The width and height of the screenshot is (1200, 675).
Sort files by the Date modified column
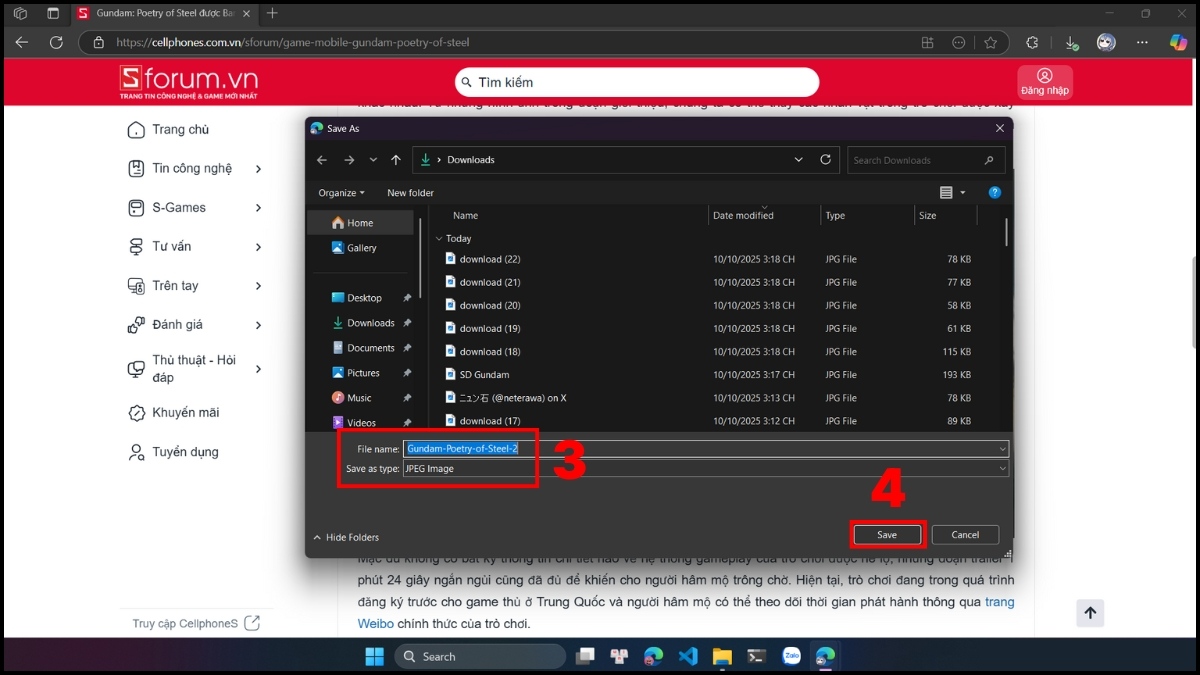pyautogui.click(x=742, y=215)
